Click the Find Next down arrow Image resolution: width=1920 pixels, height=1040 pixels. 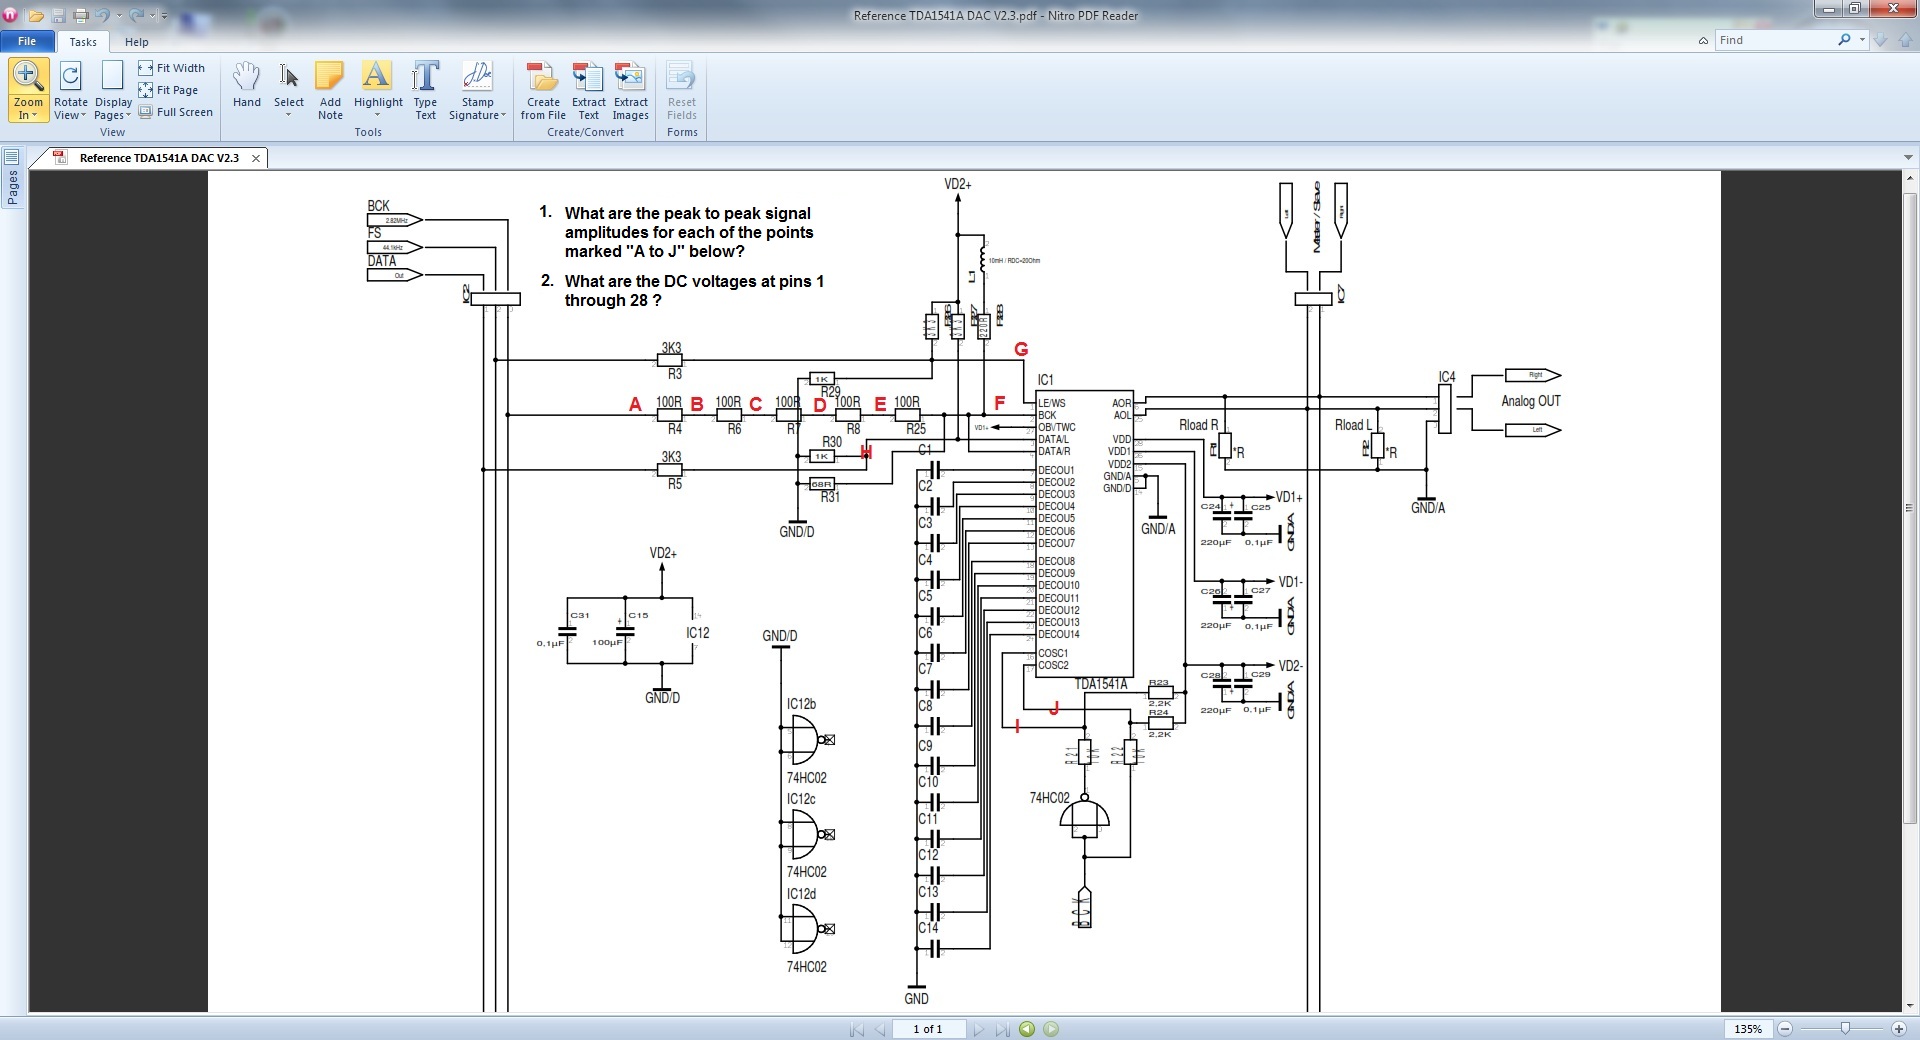(x=1880, y=40)
